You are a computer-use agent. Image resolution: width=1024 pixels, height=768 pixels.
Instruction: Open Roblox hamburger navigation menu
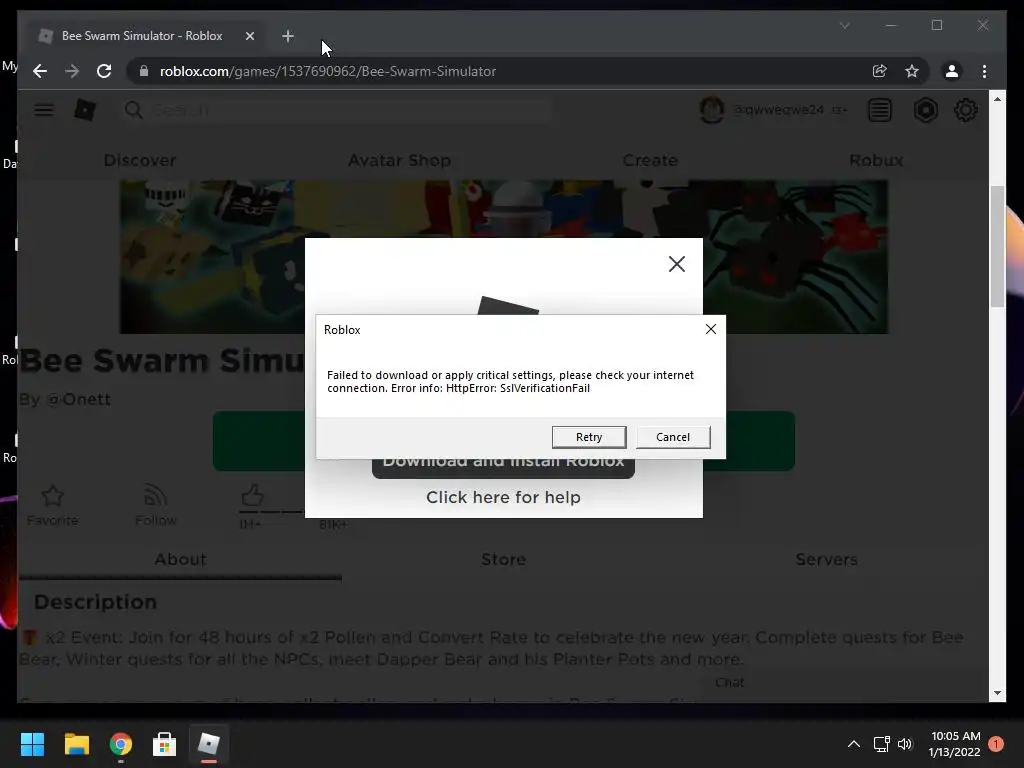(x=44, y=110)
